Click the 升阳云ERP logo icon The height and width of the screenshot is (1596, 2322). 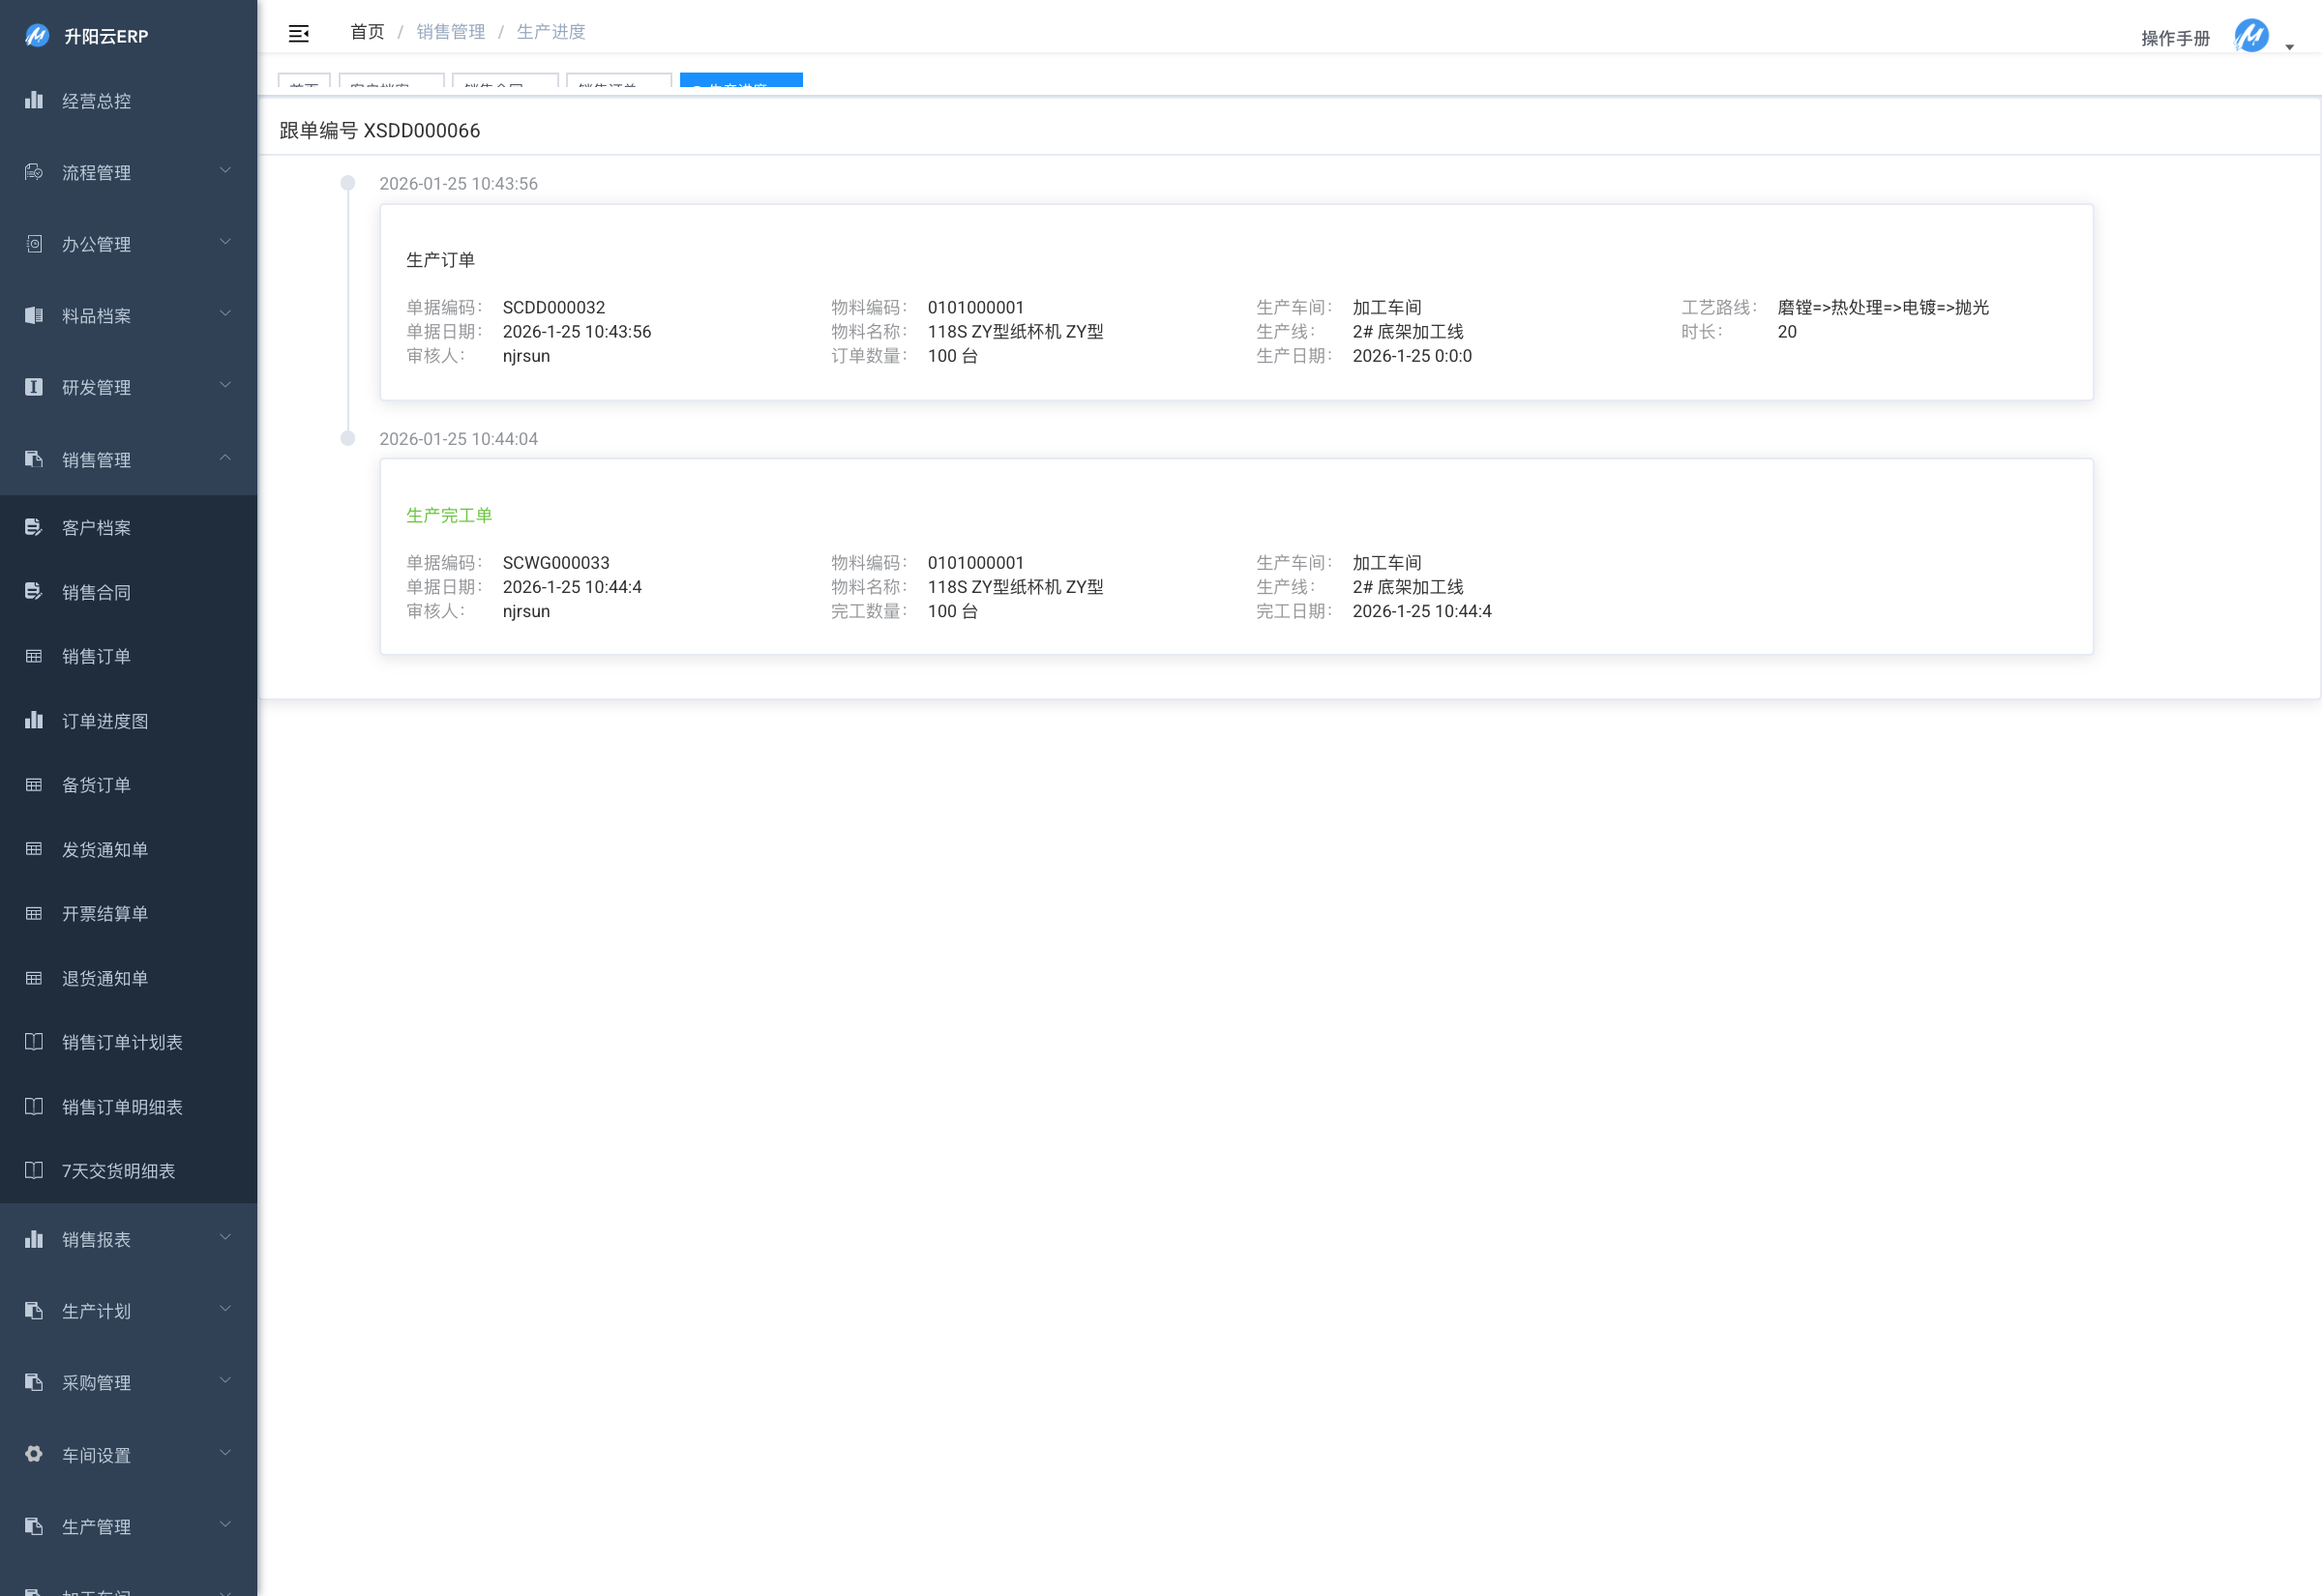point(37,36)
